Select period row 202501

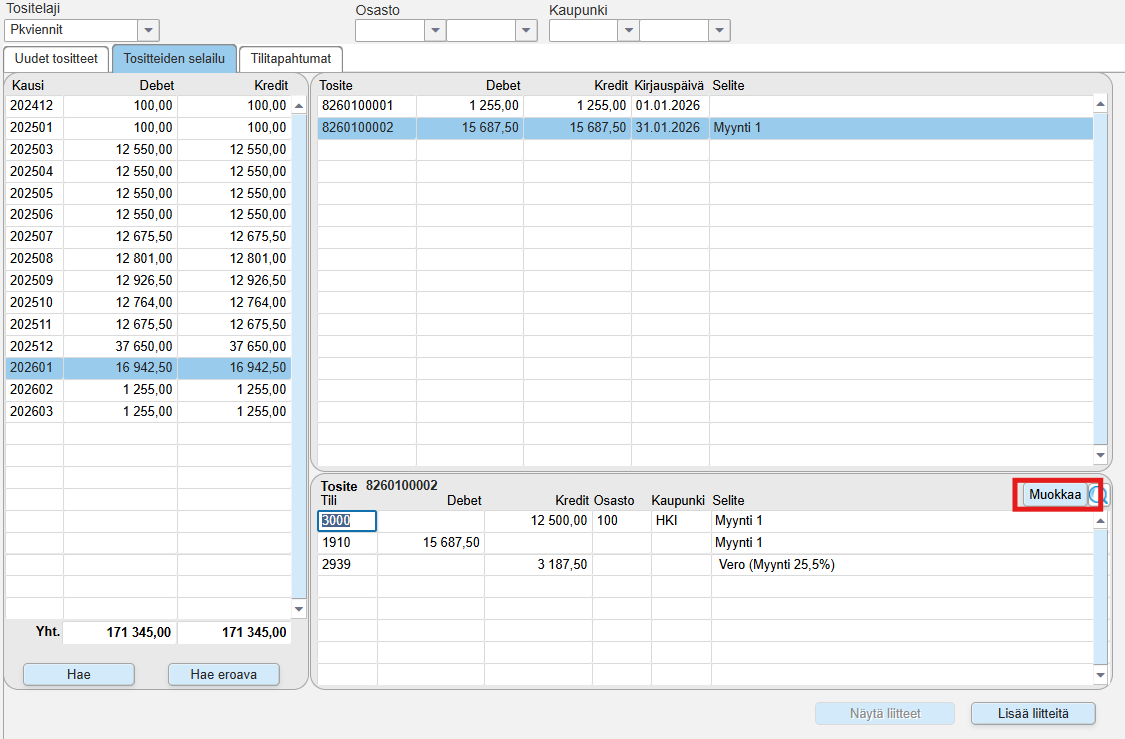(149, 128)
